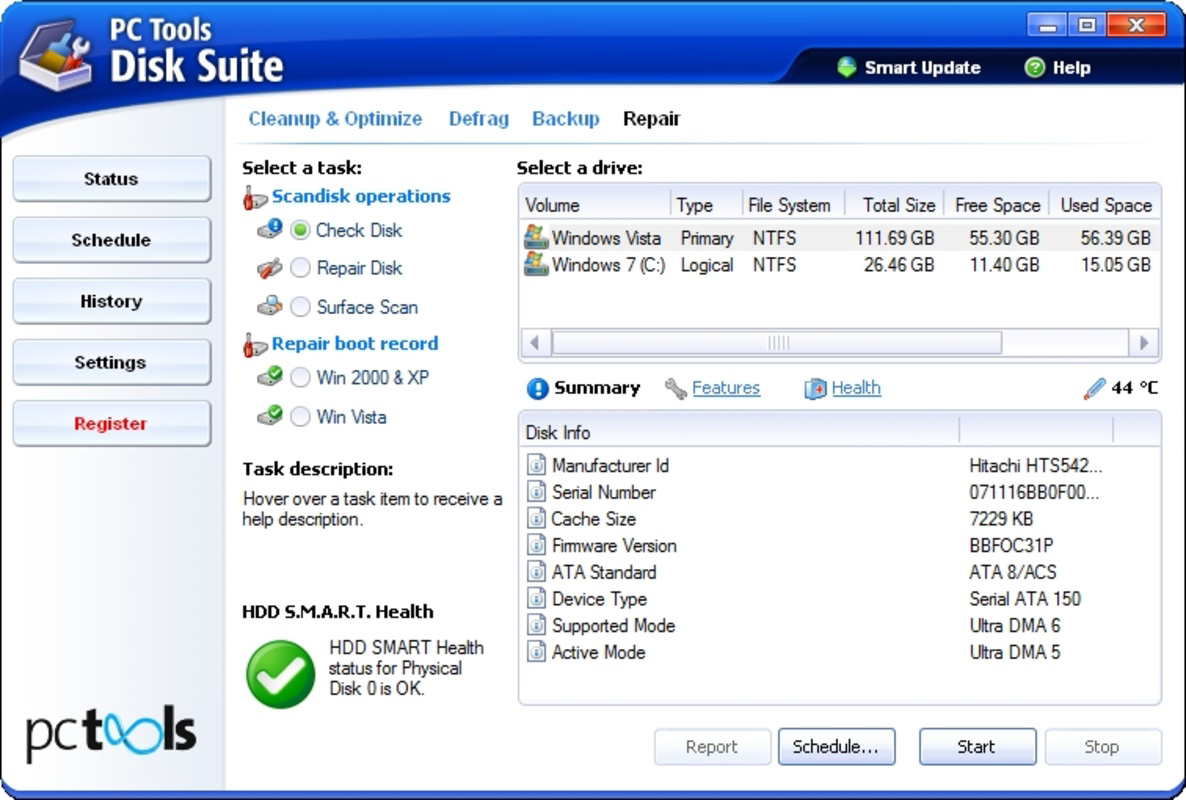The height and width of the screenshot is (800, 1186).
Task: Click the Device Type row icon
Action: point(536,598)
